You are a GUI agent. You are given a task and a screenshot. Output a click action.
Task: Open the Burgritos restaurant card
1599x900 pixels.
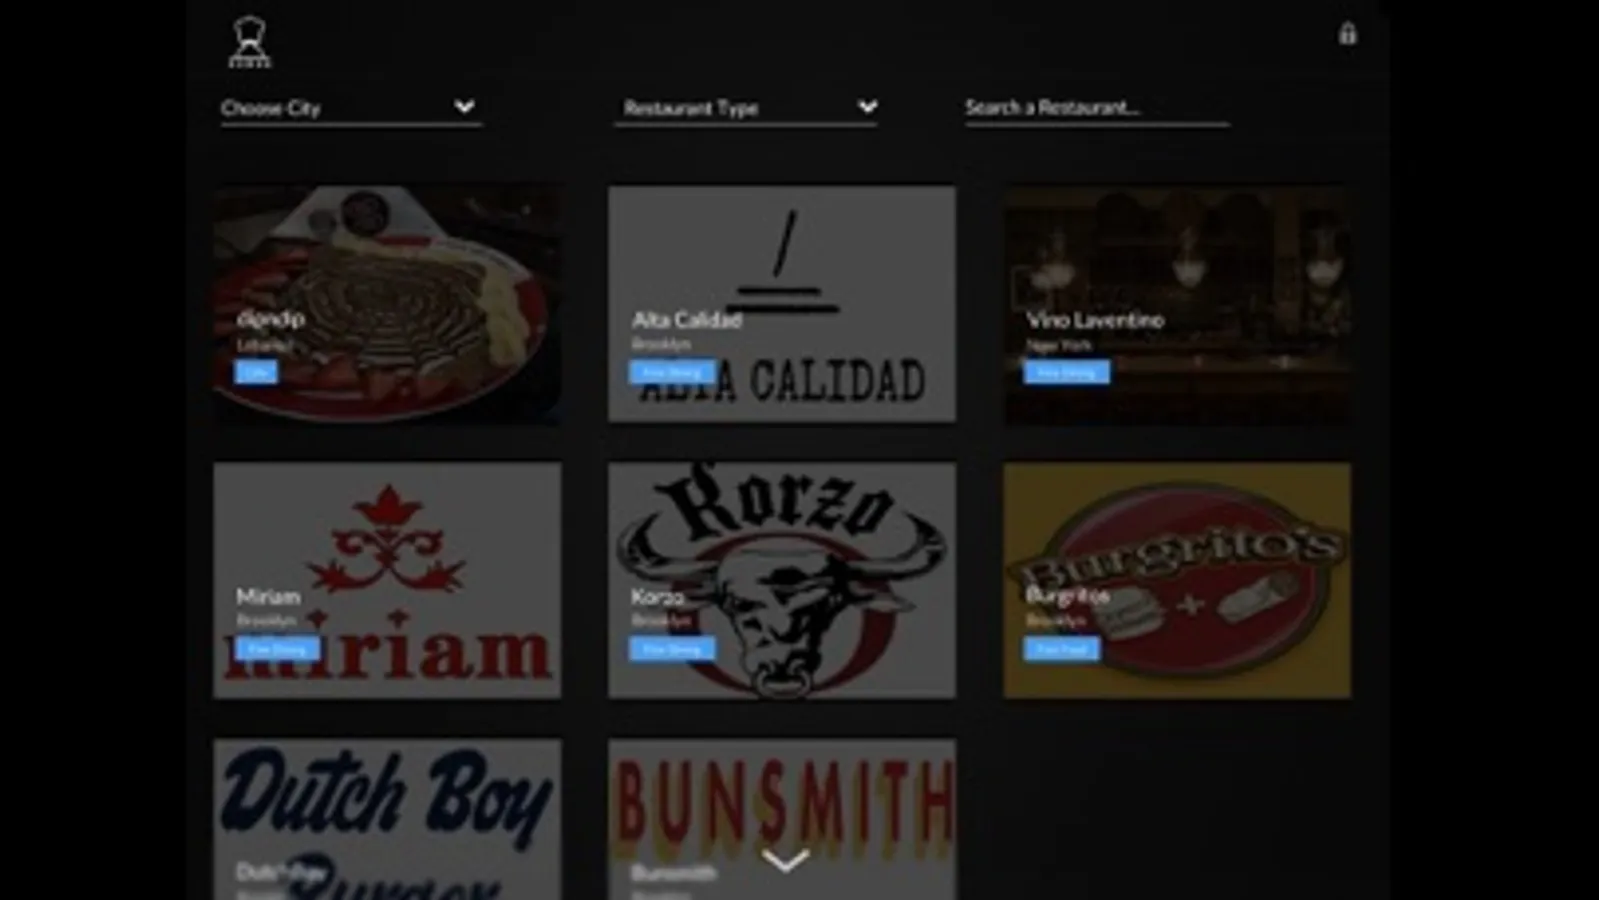[x=1177, y=580]
